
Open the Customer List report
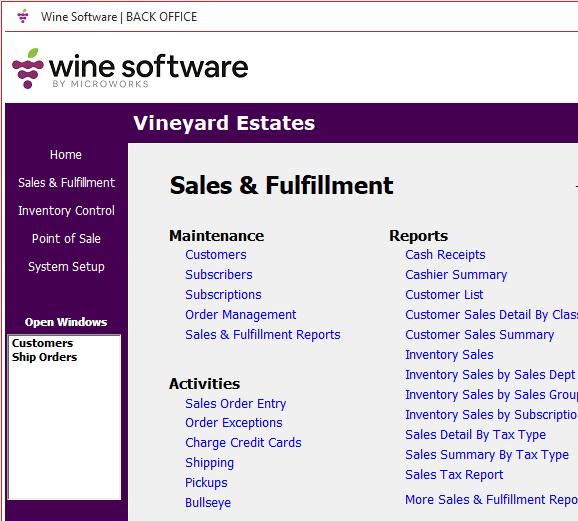point(444,295)
